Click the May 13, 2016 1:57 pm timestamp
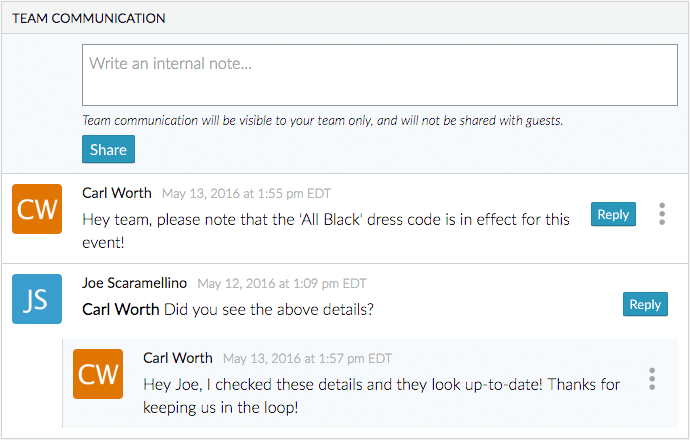690x440 pixels. tap(307, 359)
